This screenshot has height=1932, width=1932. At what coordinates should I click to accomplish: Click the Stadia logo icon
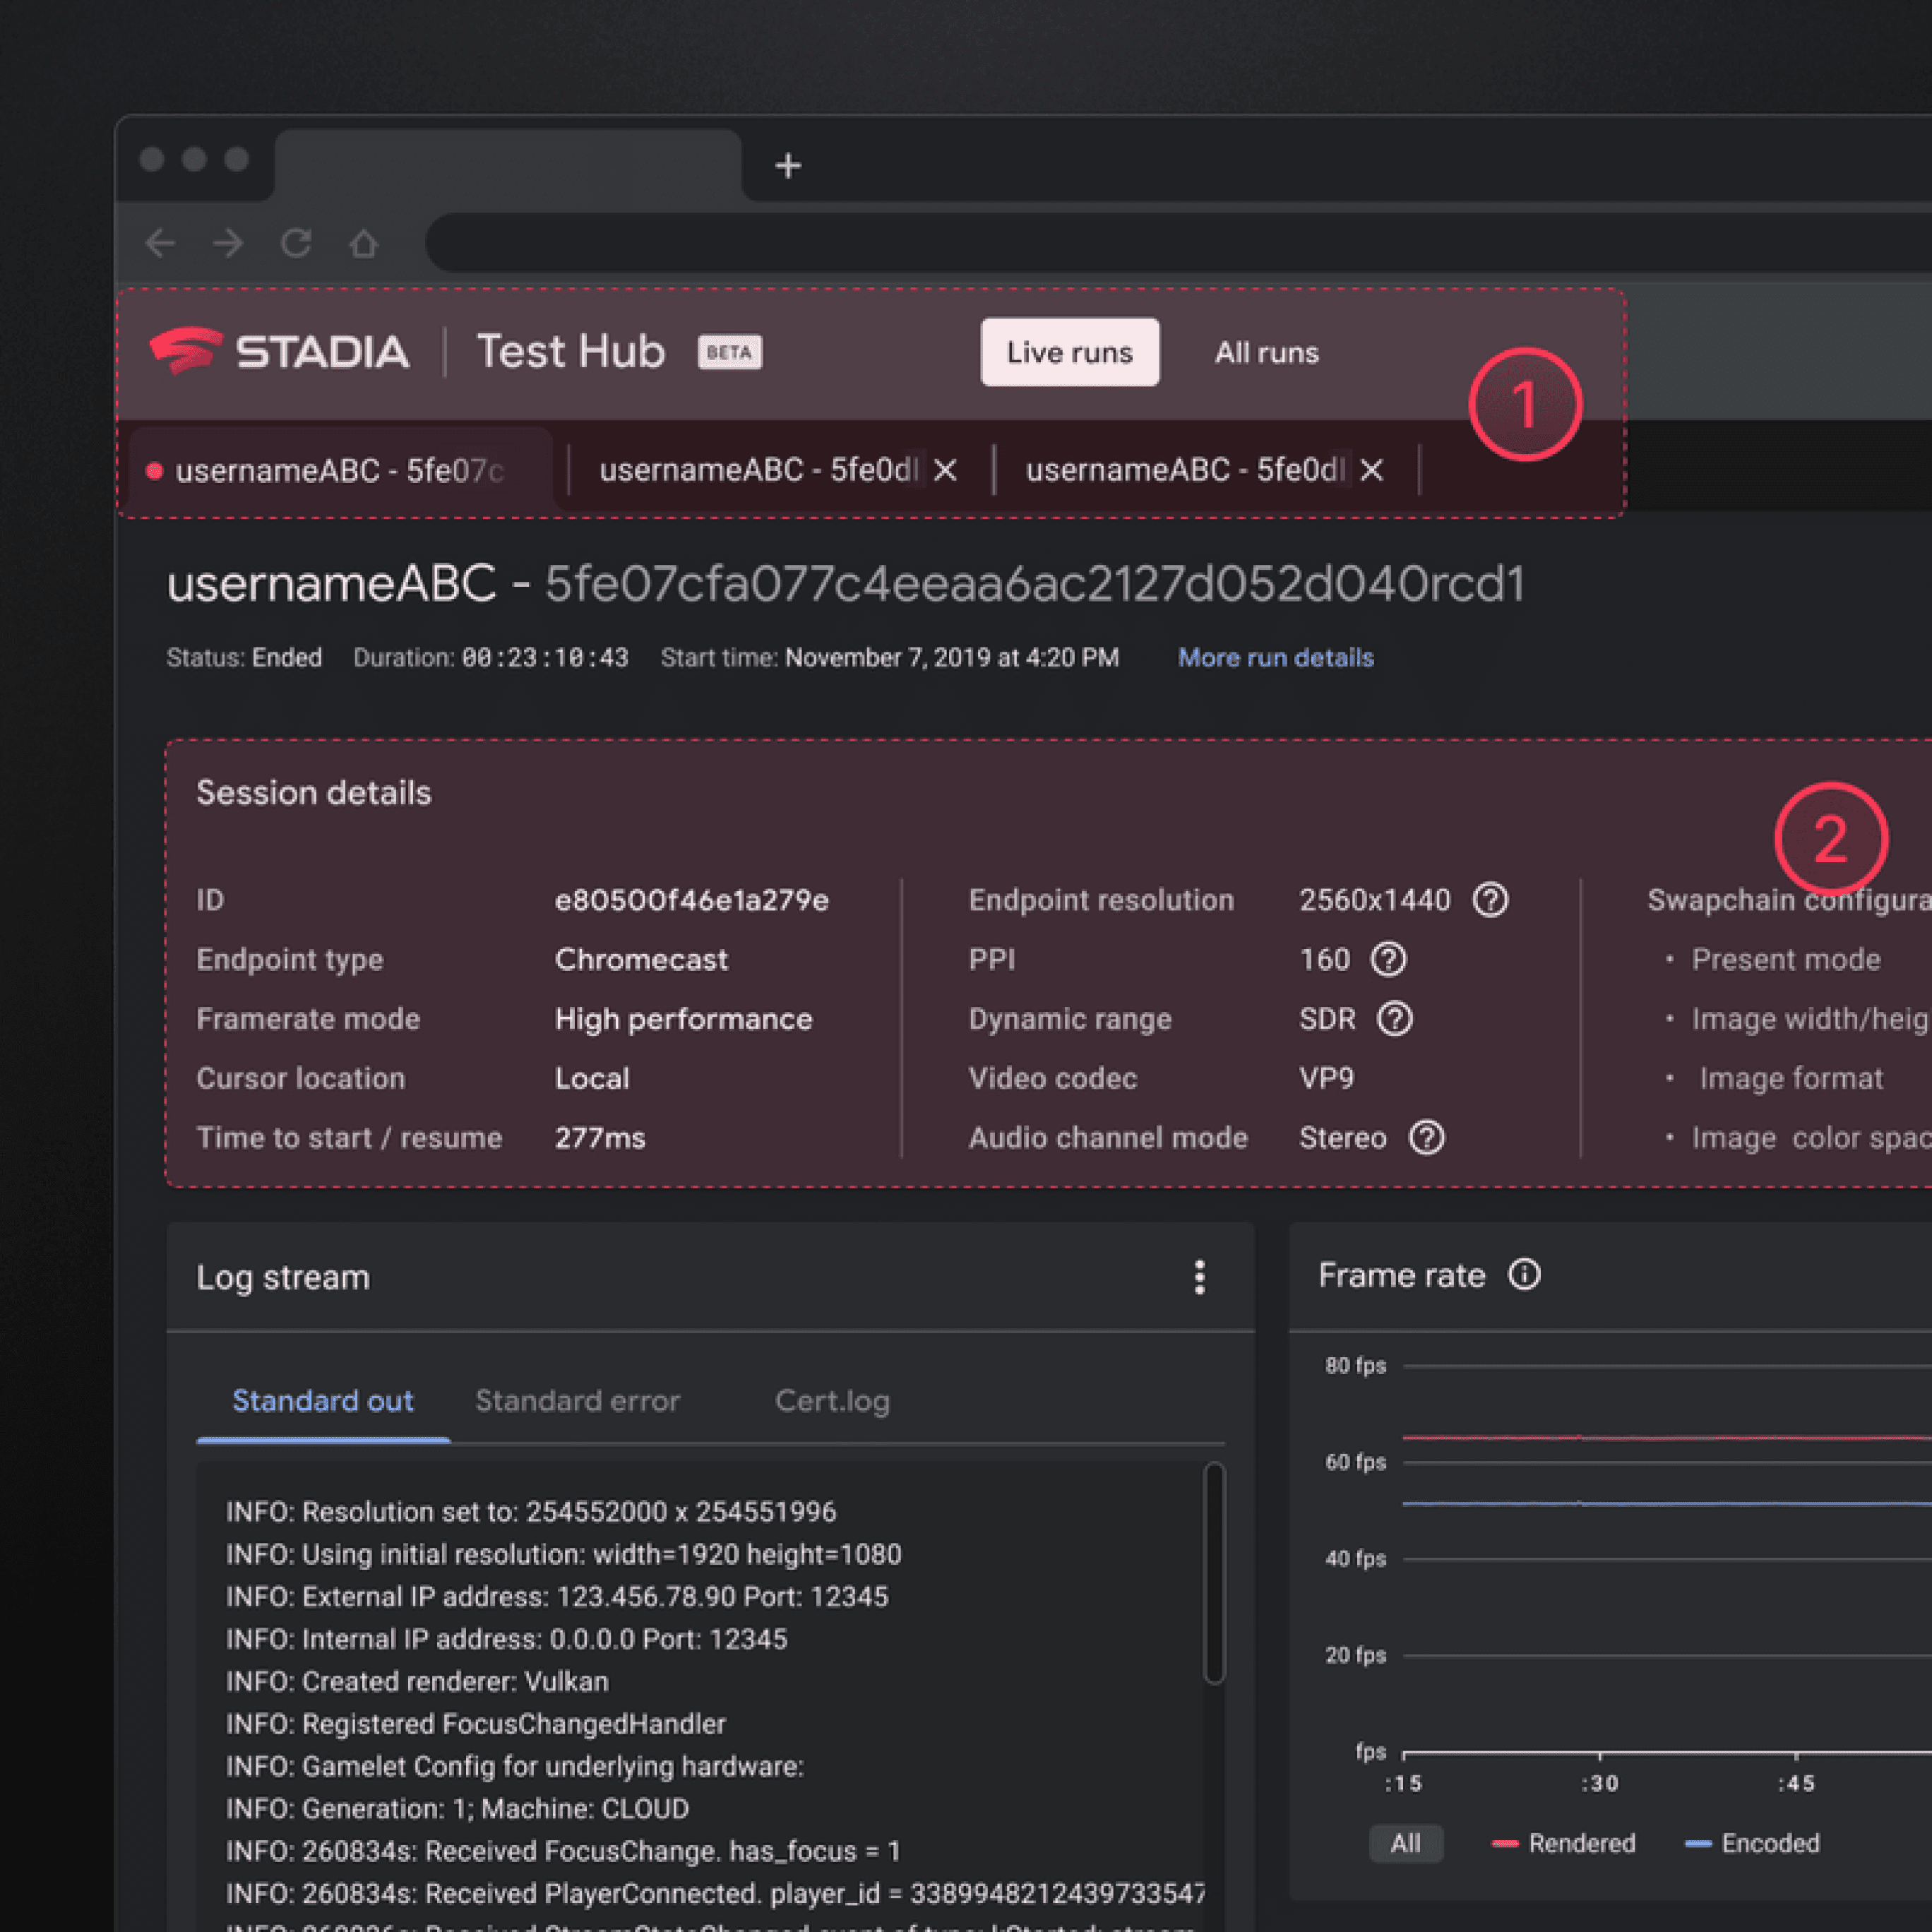[186, 351]
